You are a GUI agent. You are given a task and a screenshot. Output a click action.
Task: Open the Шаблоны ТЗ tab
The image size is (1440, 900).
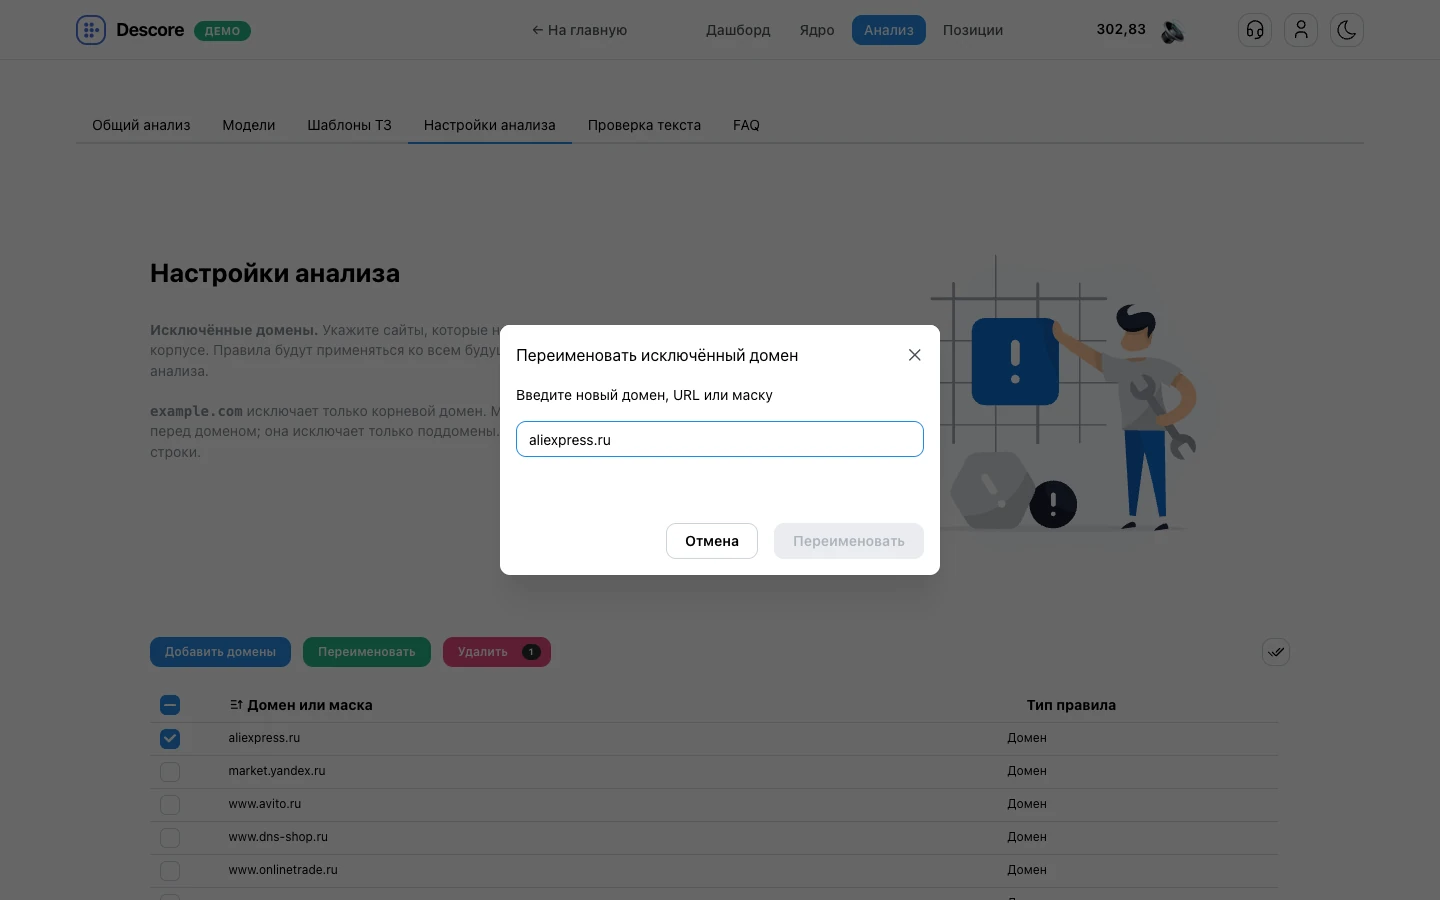(x=349, y=125)
